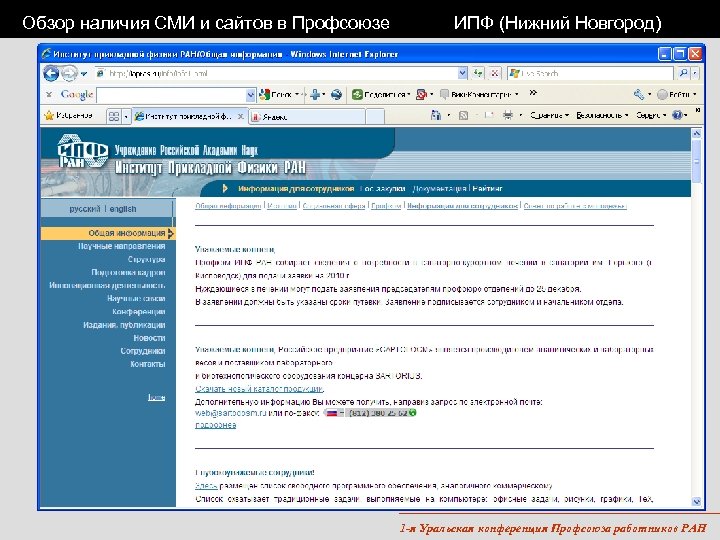The height and width of the screenshot is (540, 720).
Task: Click the Здесь link about free software
Action: pos(206,485)
